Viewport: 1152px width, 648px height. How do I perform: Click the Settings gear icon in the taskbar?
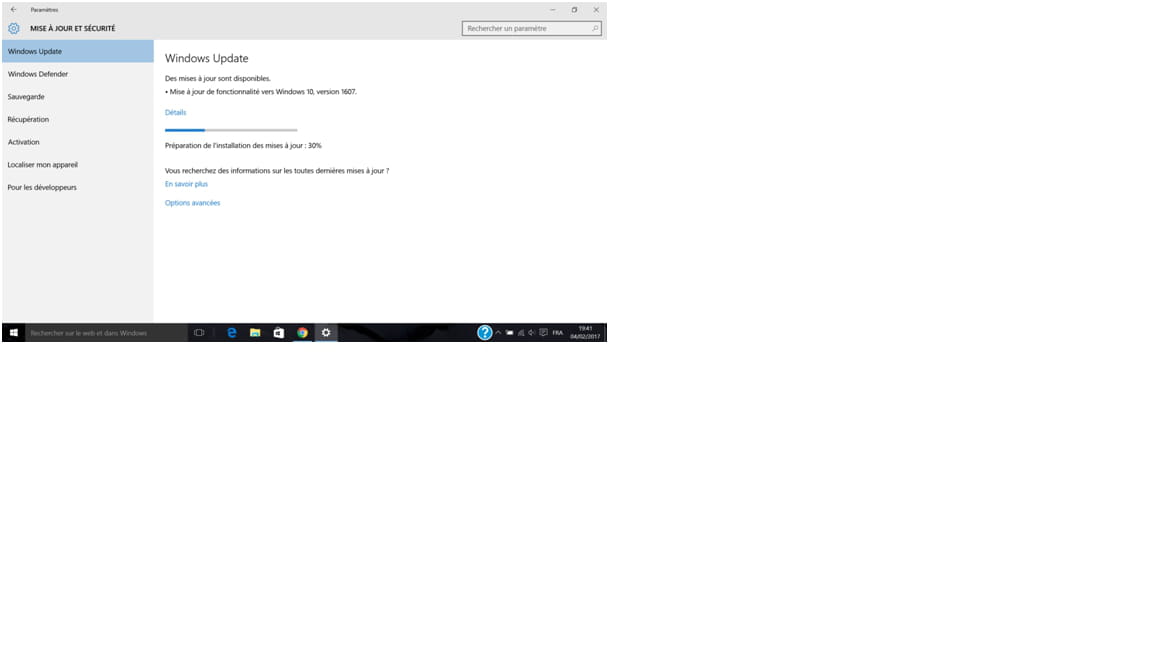[326, 333]
